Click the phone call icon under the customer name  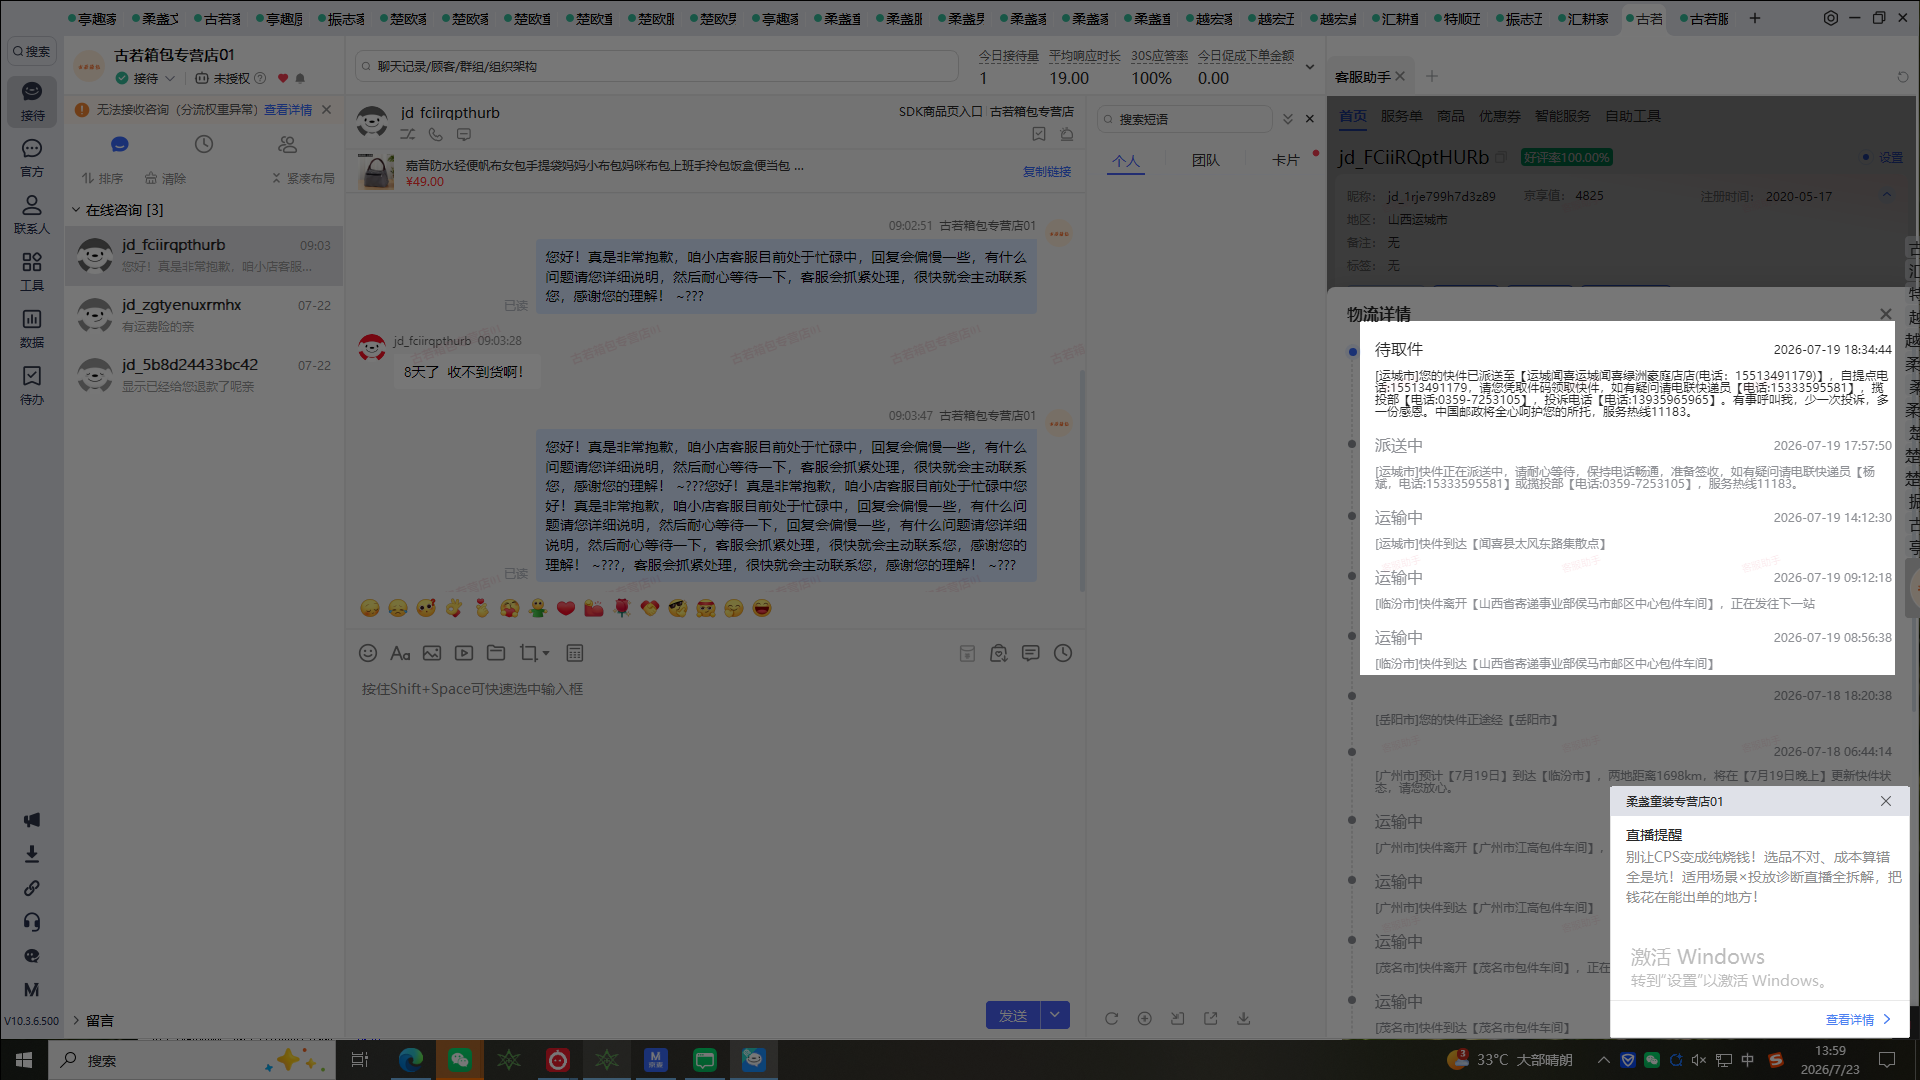point(436,134)
